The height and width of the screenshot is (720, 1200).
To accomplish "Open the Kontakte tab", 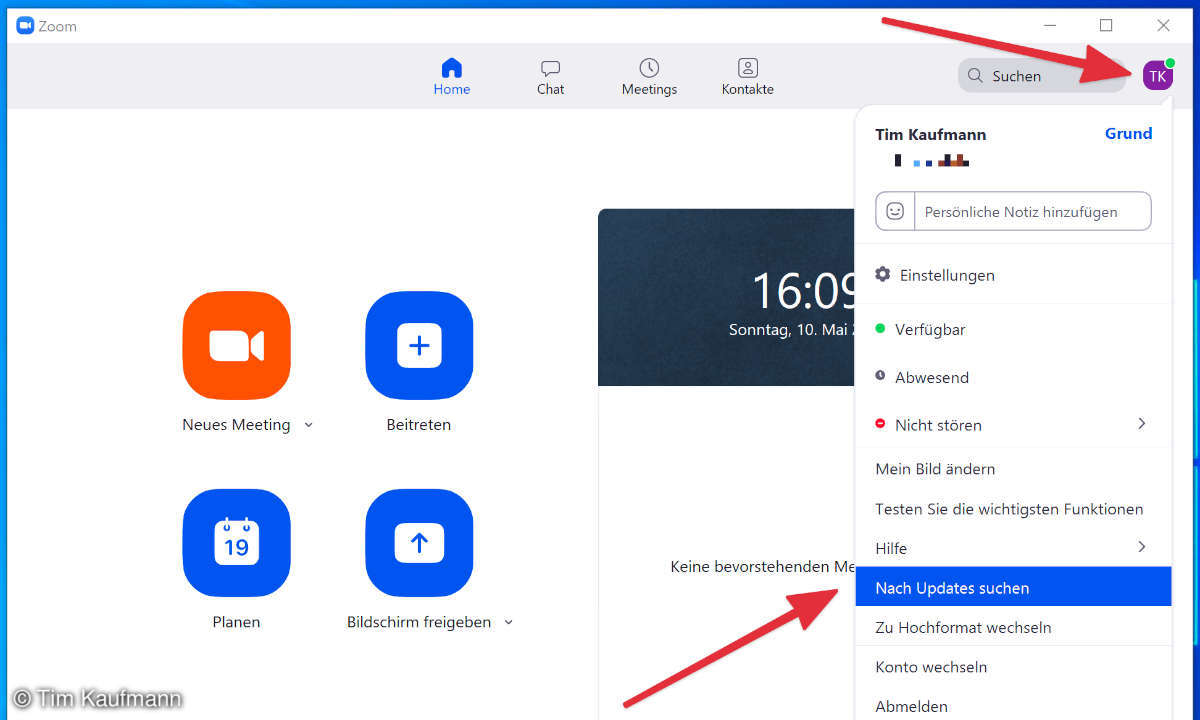I will pos(748,77).
